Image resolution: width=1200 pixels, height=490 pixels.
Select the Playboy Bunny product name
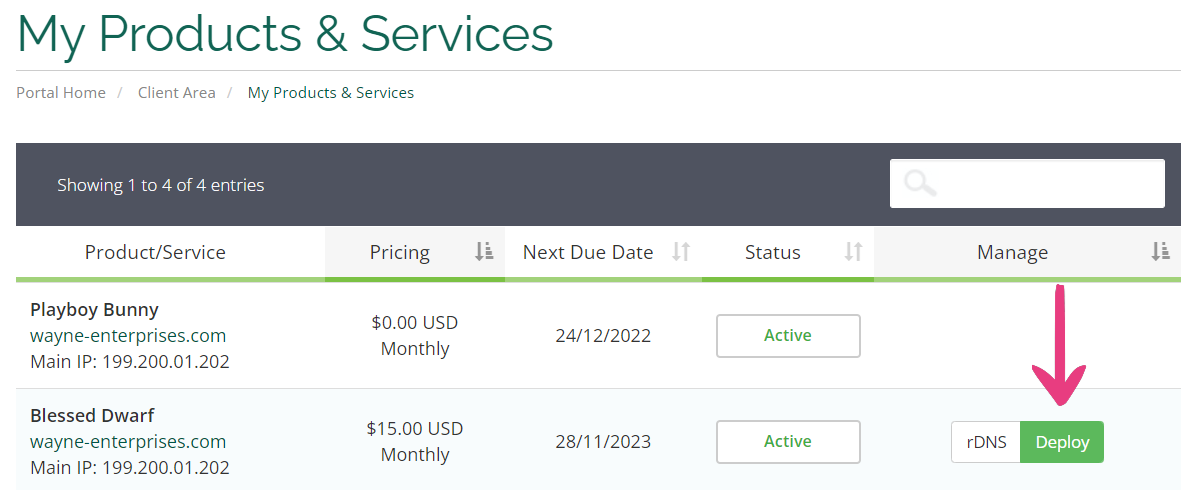(94, 309)
